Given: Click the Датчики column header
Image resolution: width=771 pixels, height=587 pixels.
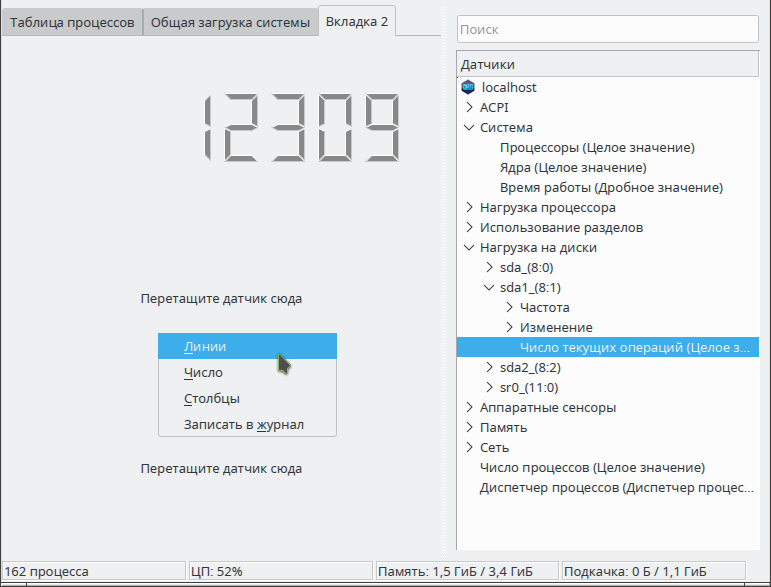Looking at the screenshot, I should click(x=608, y=64).
